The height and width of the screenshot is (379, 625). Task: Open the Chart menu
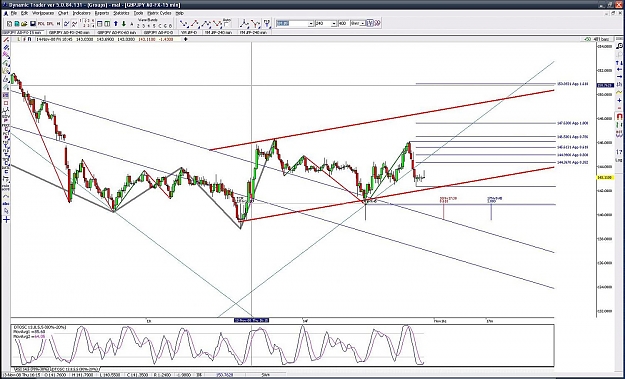63,13
